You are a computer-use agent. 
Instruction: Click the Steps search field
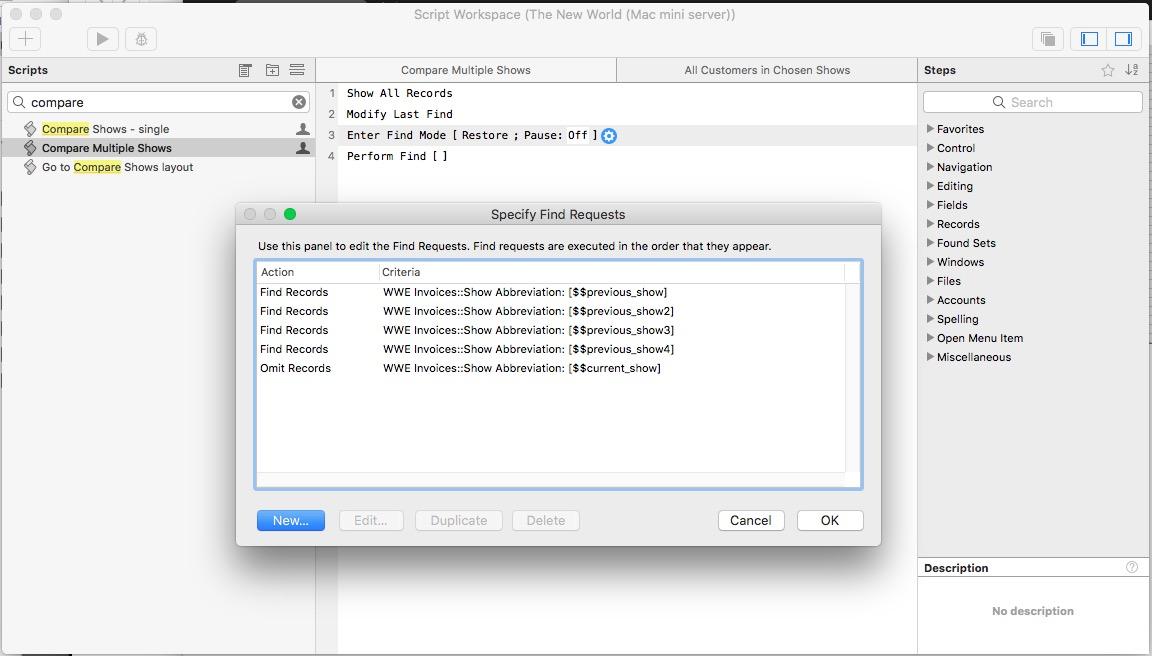(1033, 102)
